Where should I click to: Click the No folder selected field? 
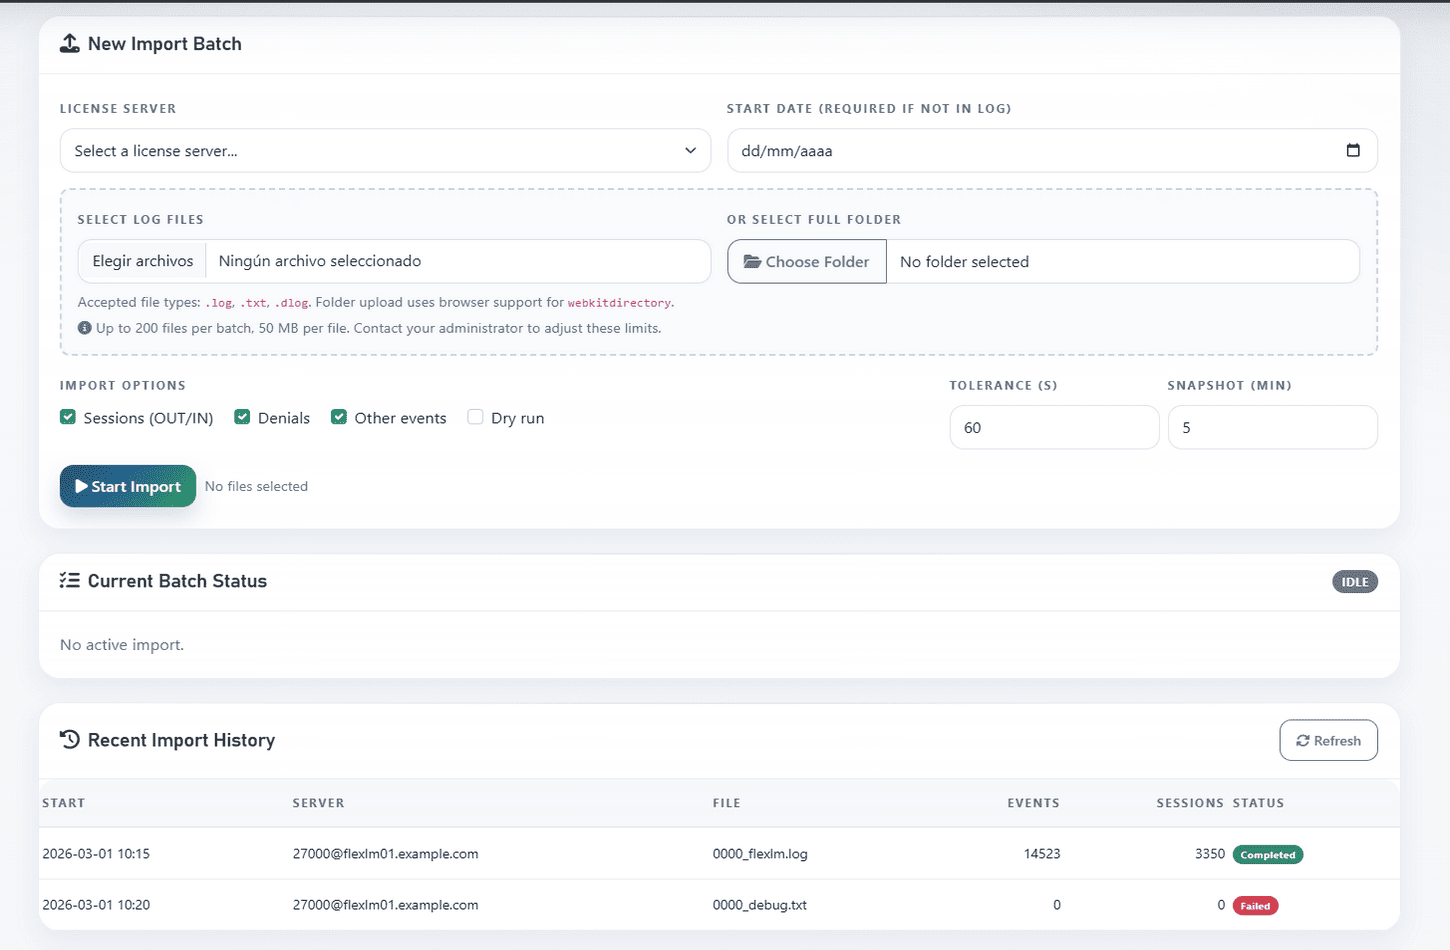click(x=1123, y=261)
